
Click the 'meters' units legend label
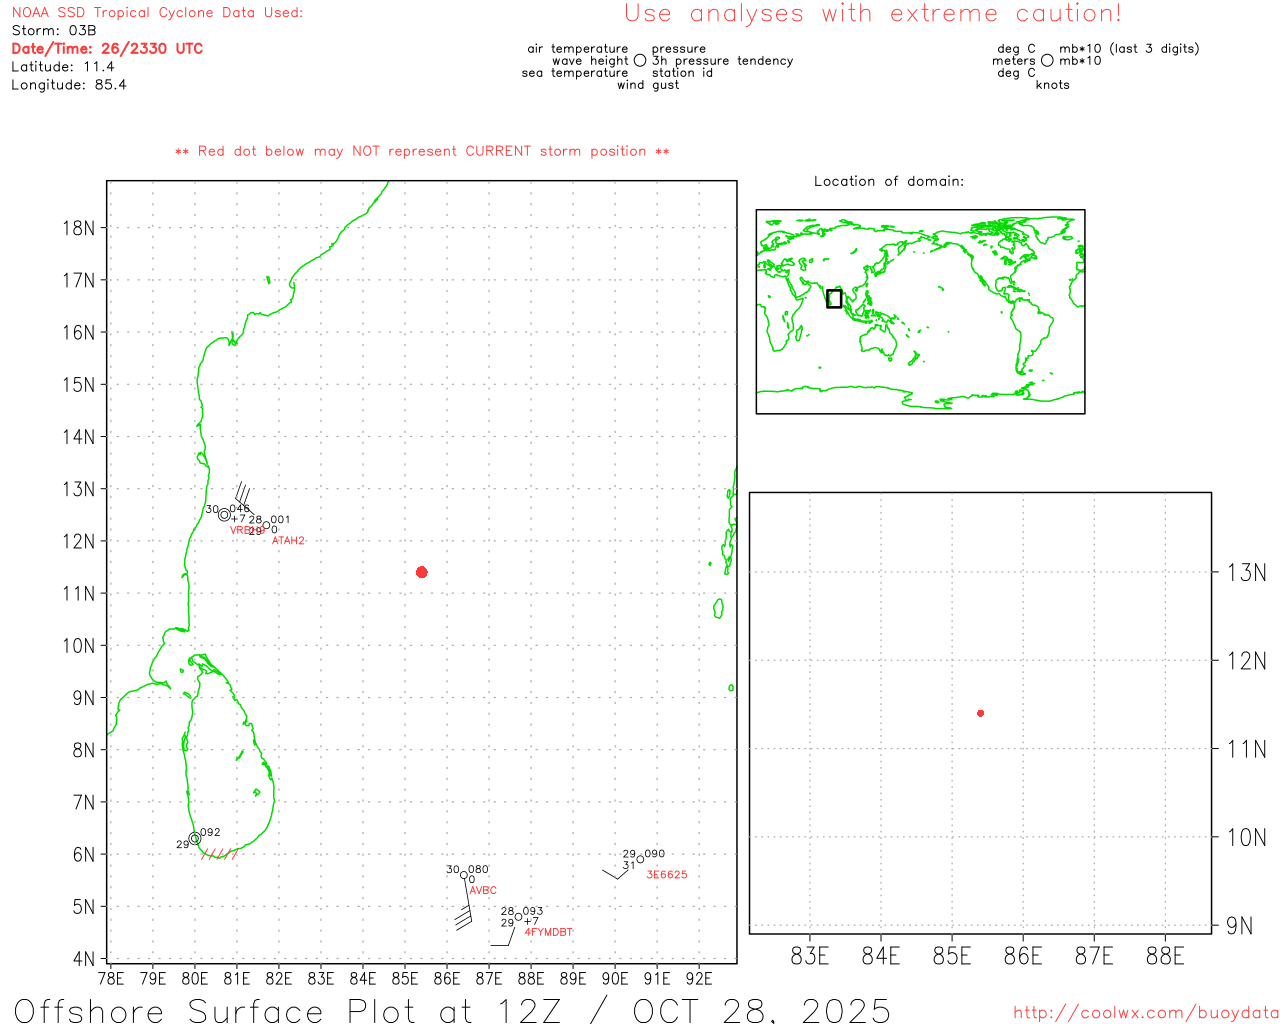pos(1014,61)
